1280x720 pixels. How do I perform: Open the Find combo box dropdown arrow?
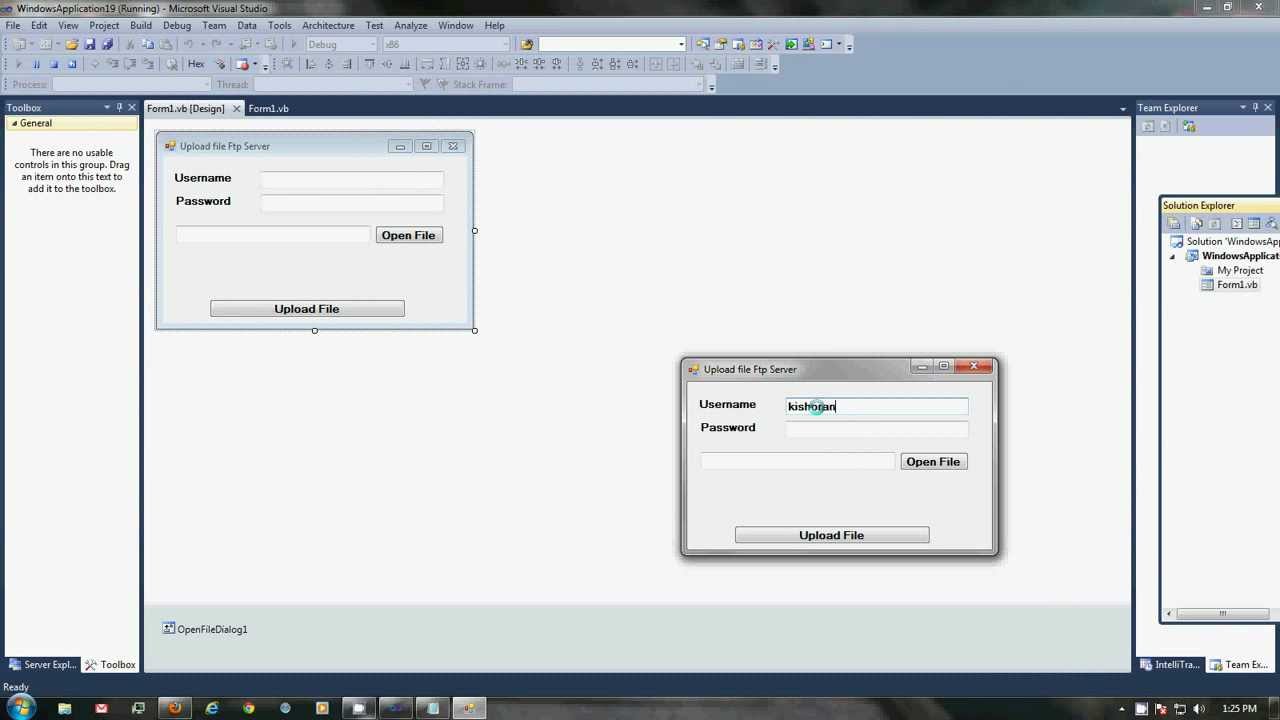[x=681, y=44]
